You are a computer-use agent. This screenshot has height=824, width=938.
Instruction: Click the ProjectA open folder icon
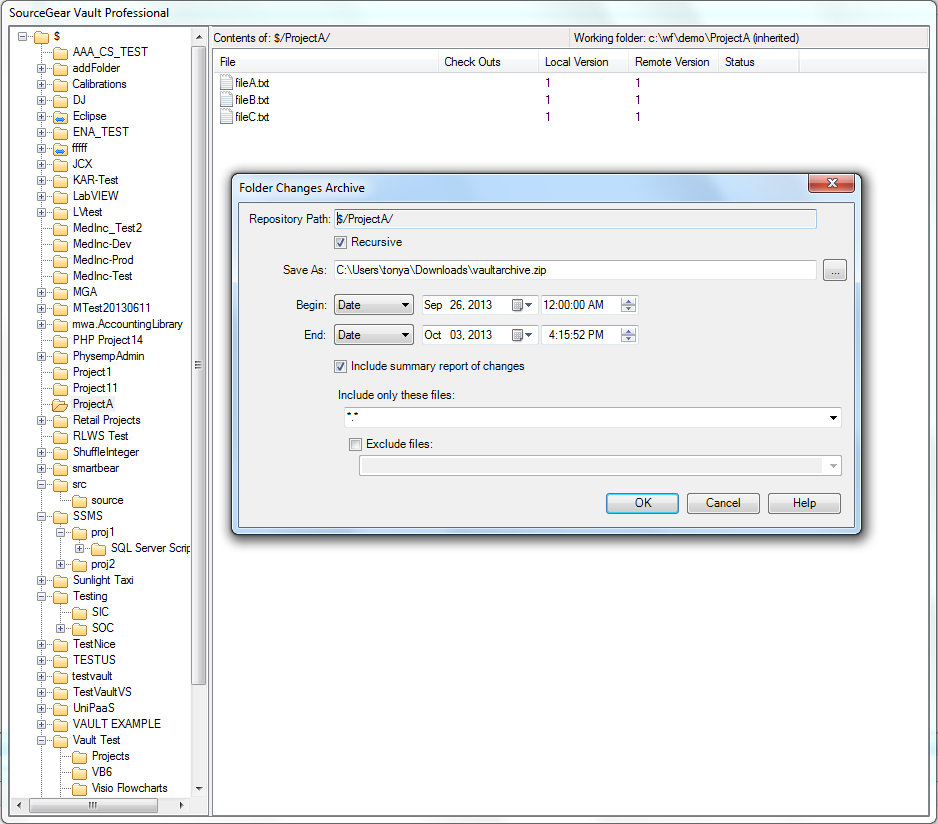coord(60,405)
